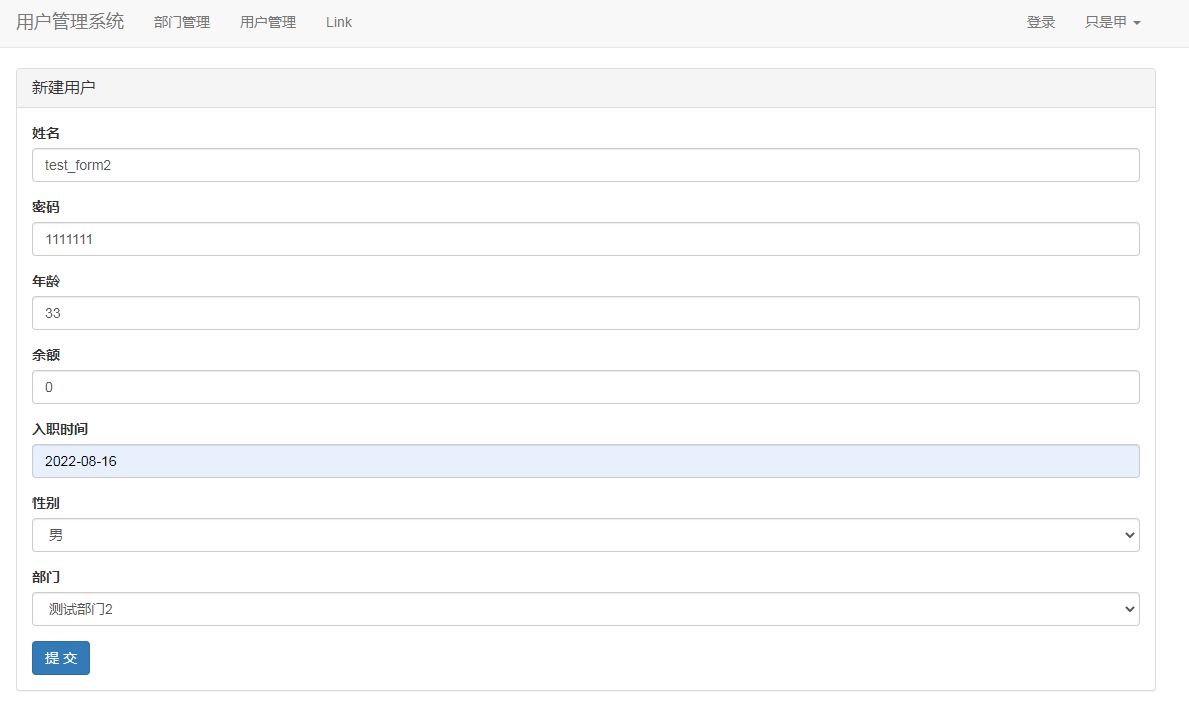Image resolution: width=1189 pixels, height=714 pixels.
Task: Click into the 密码 field
Action: [x=585, y=240]
